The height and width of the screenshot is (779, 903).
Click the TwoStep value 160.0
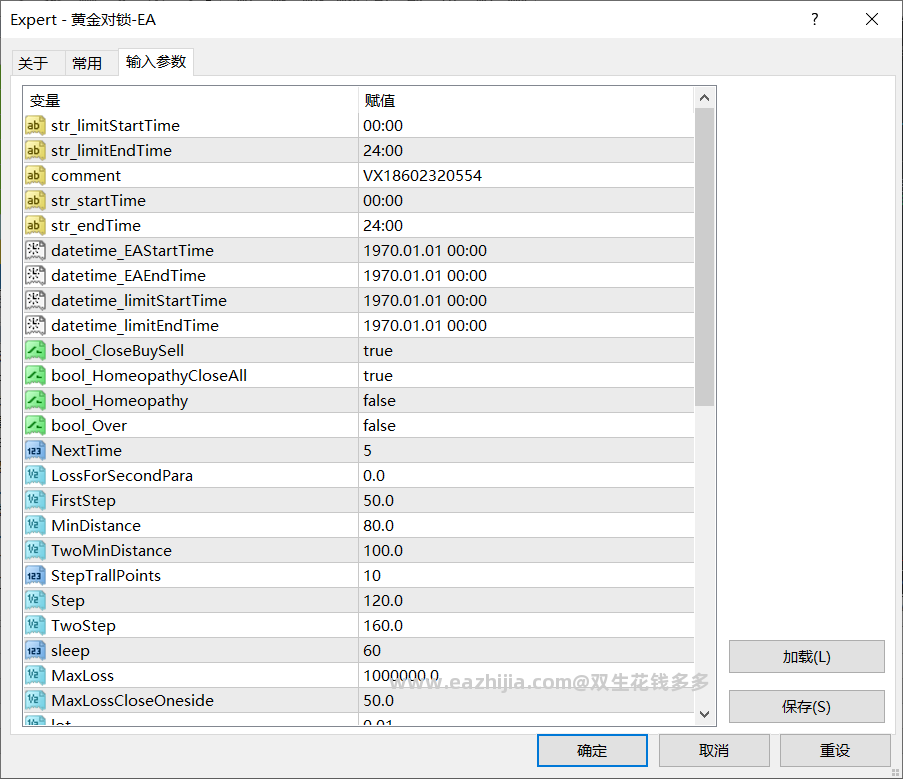point(383,625)
